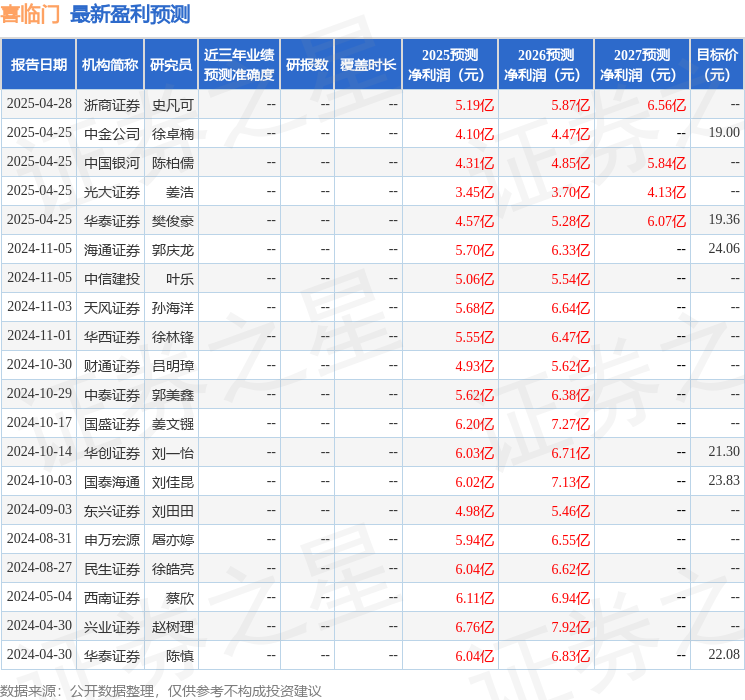Image resolution: width=745 pixels, height=700 pixels.
Task: Select analyst 刘佳昆
Action: coord(173,482)
